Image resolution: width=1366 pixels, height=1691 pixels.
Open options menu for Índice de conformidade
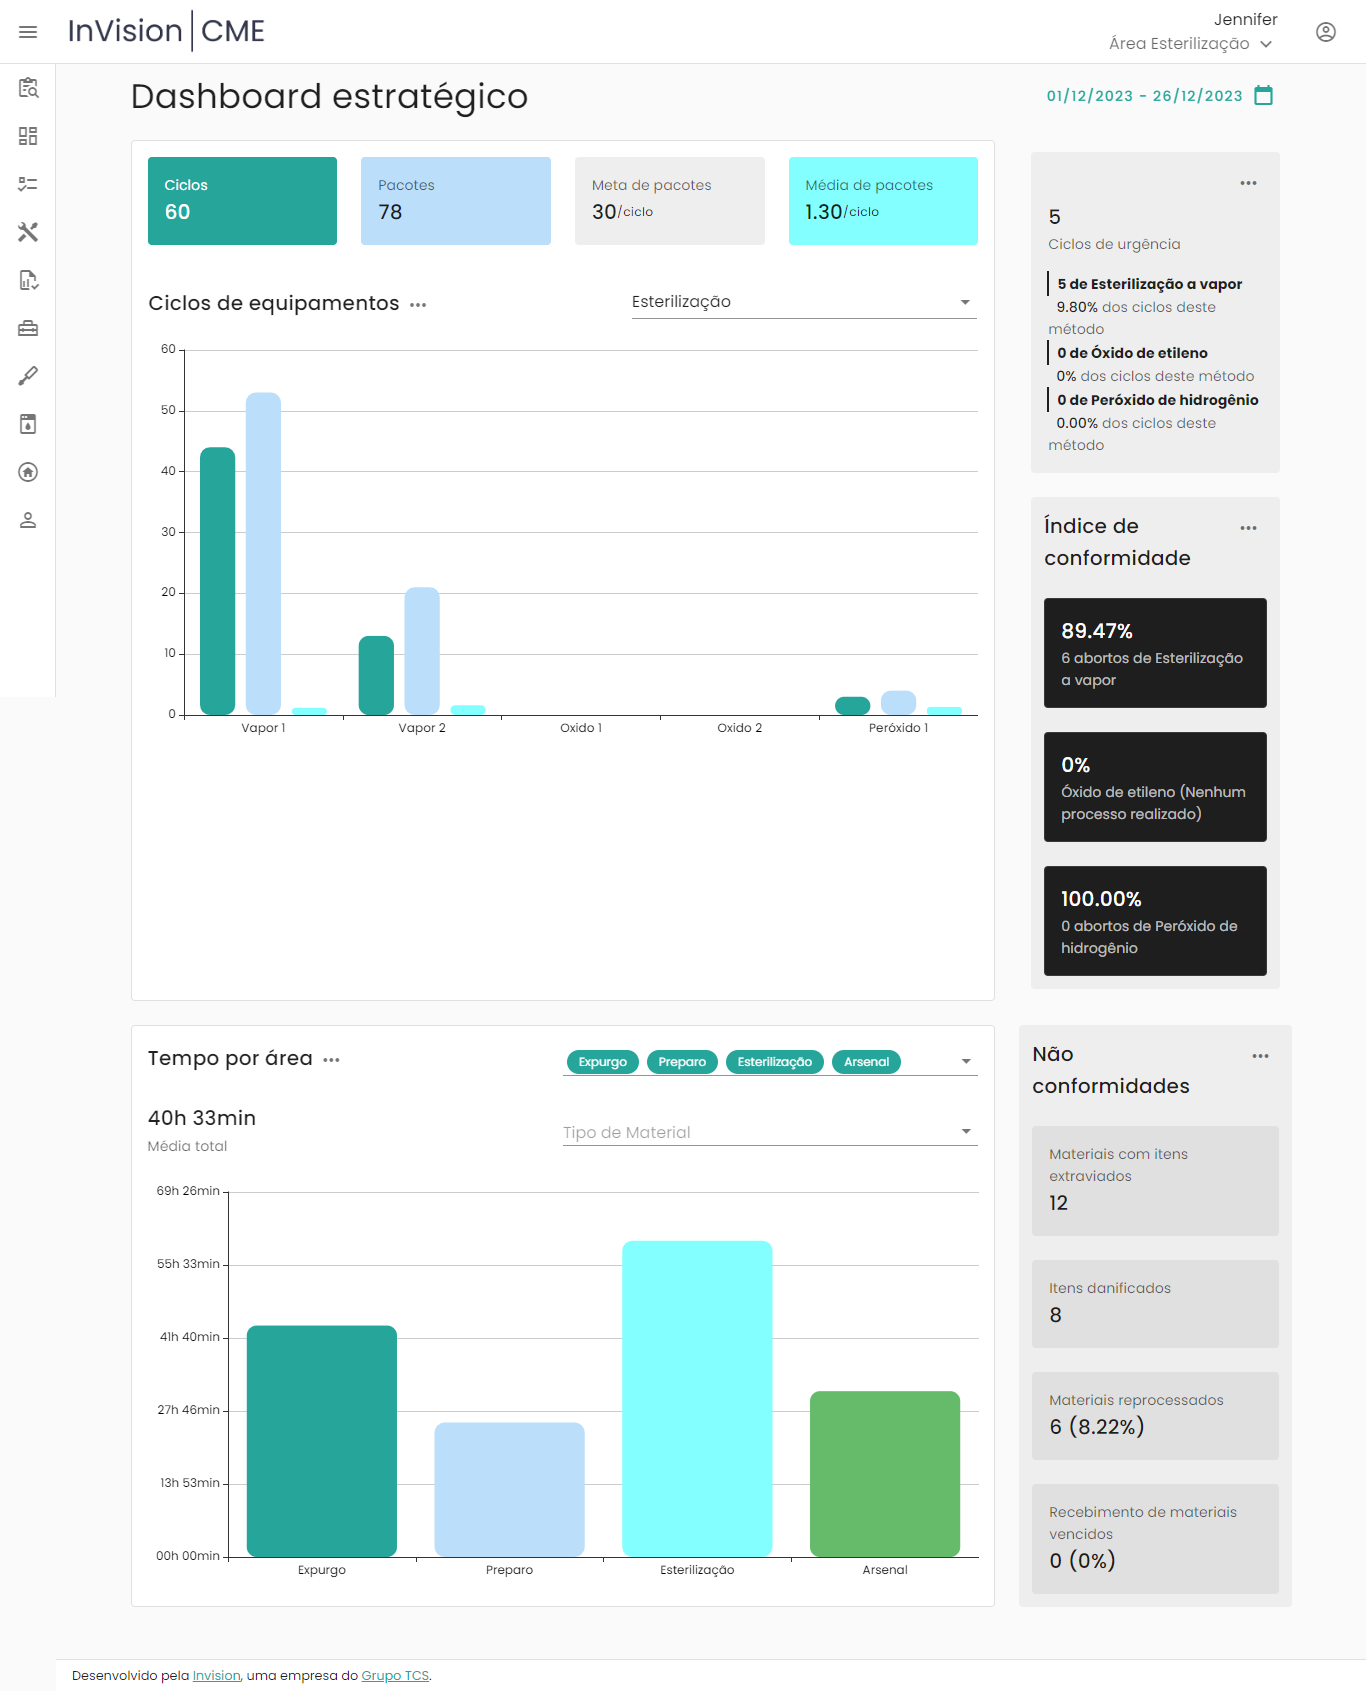click(x=1248, y=528)
